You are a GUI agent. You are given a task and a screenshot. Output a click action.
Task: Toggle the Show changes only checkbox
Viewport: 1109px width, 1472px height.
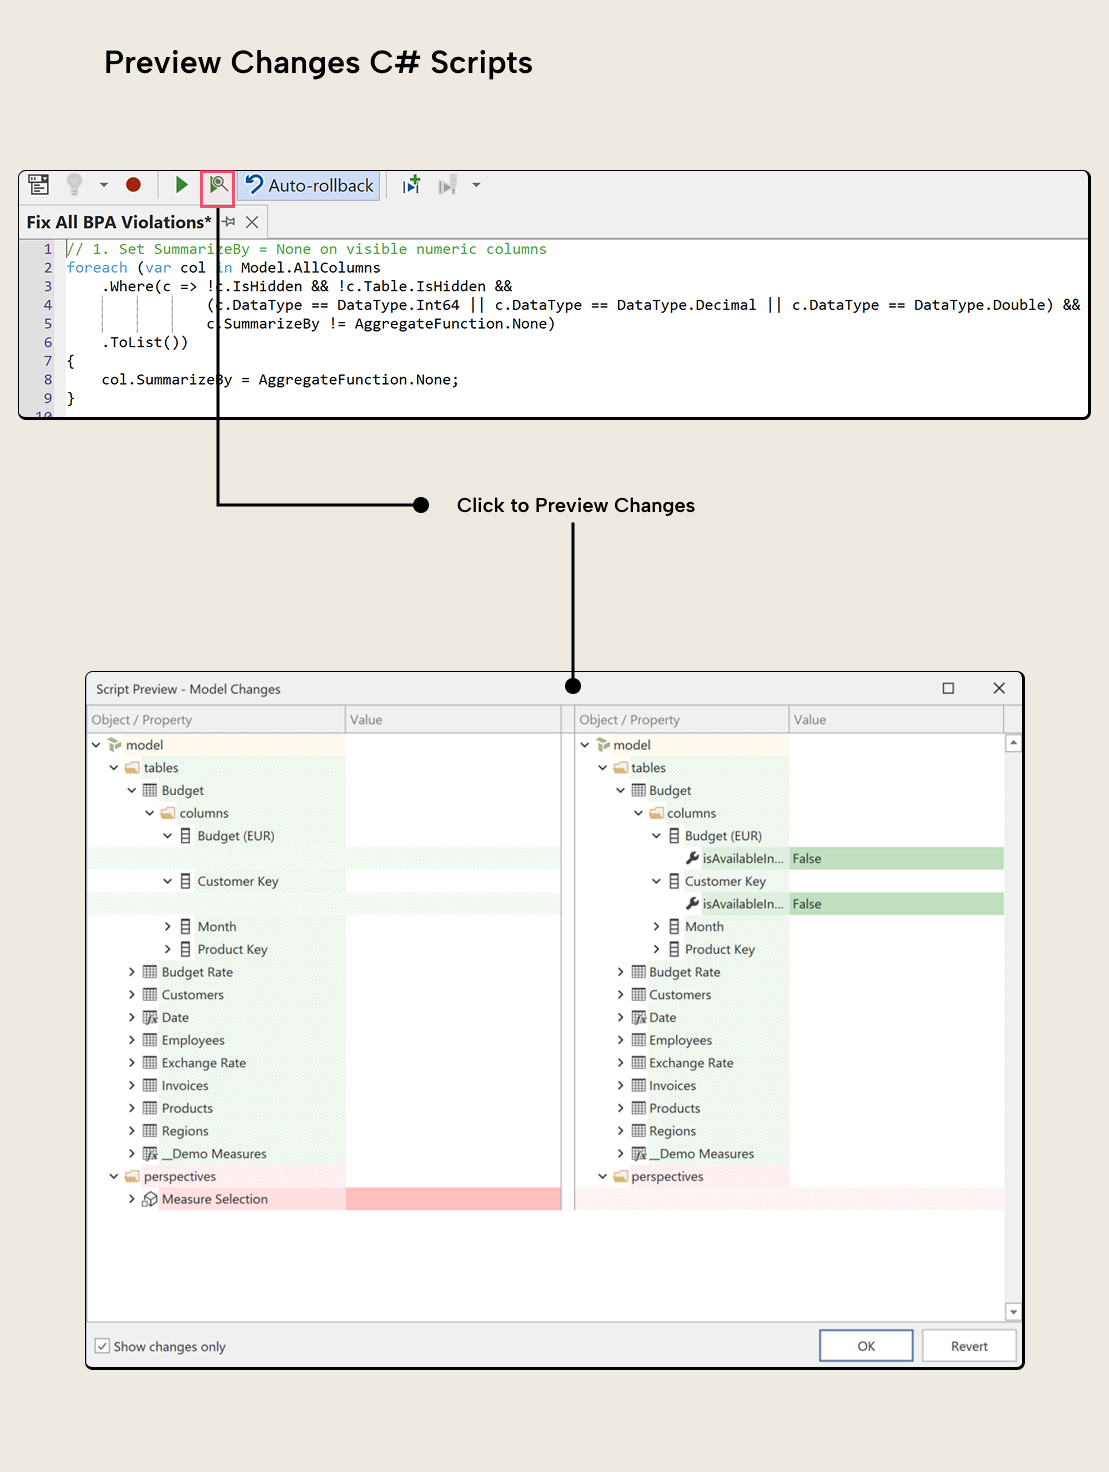tap(102, 1346)
